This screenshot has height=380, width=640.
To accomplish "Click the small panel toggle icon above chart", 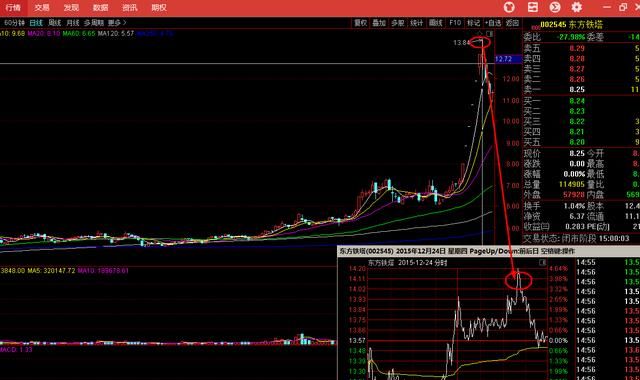I will (490, 33).
